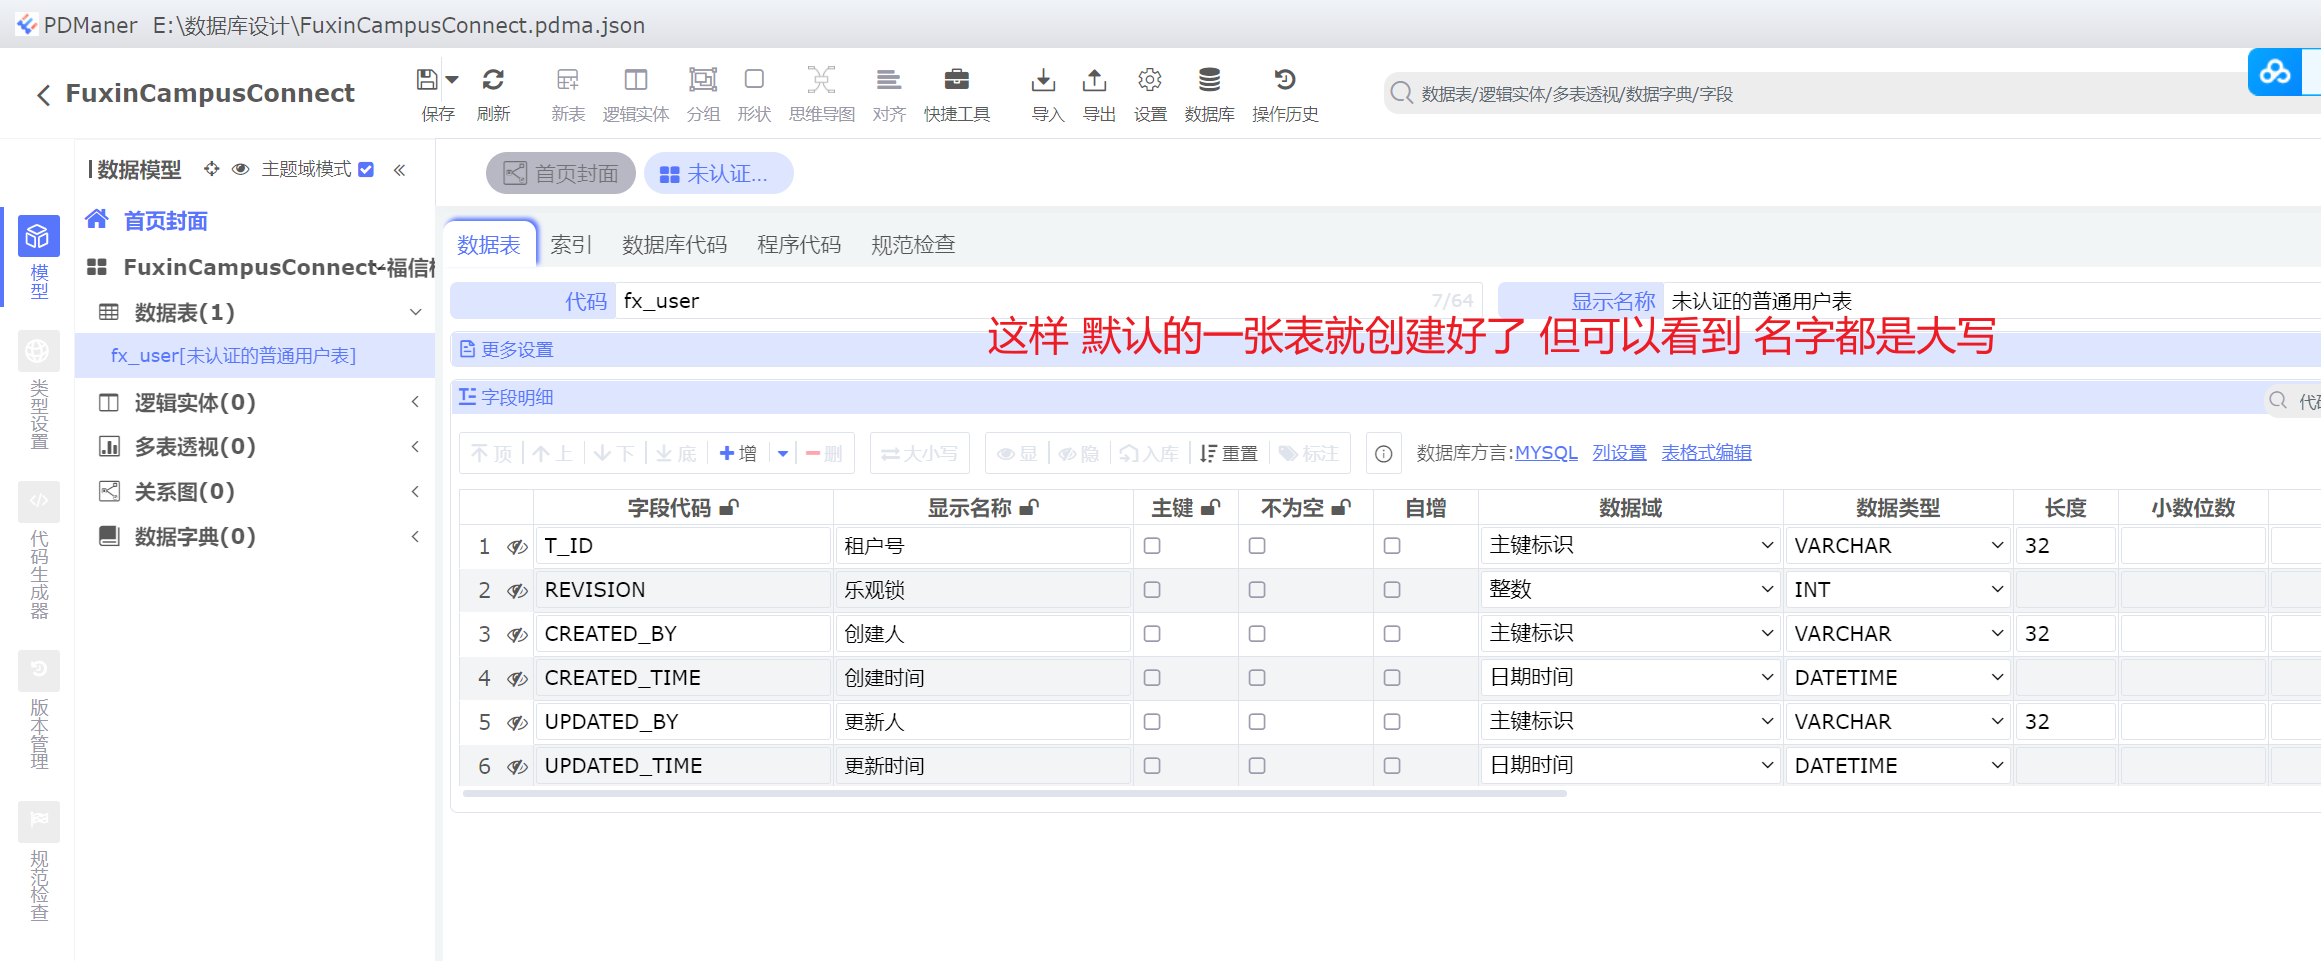2321x961 pixels.
Task: Open the save options dropdown arrow
Action: click(452, 80)
